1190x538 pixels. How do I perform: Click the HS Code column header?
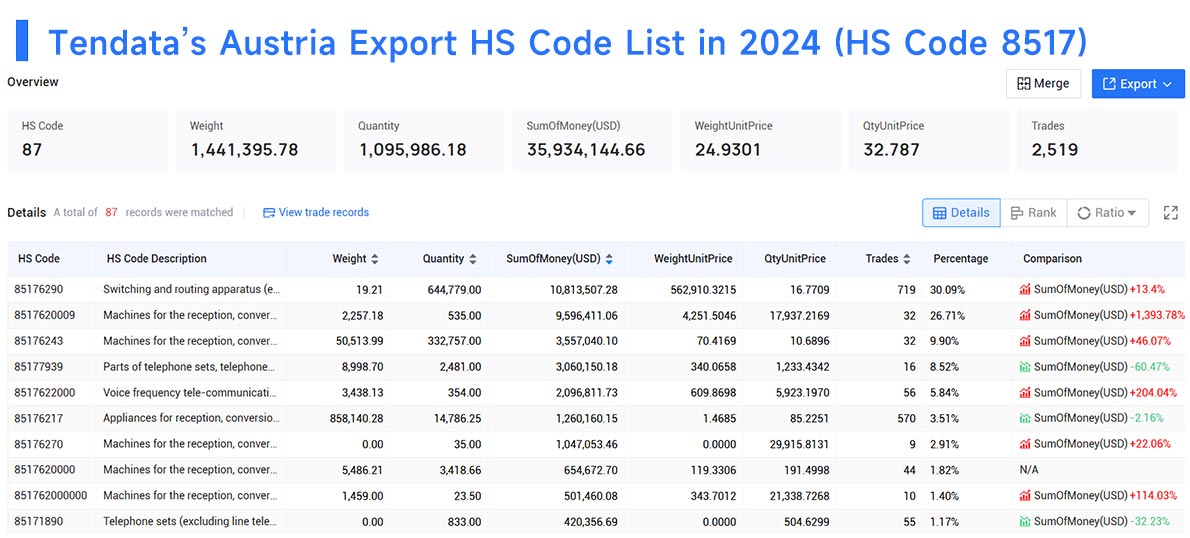[39, 259]
